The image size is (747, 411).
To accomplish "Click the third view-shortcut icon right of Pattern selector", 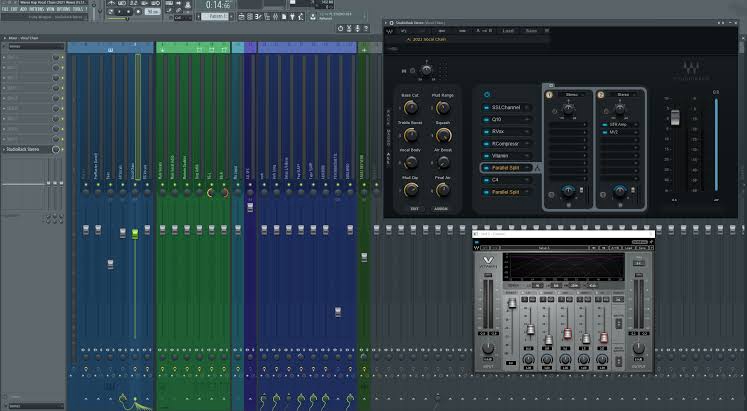I will [x=258, y=17].
